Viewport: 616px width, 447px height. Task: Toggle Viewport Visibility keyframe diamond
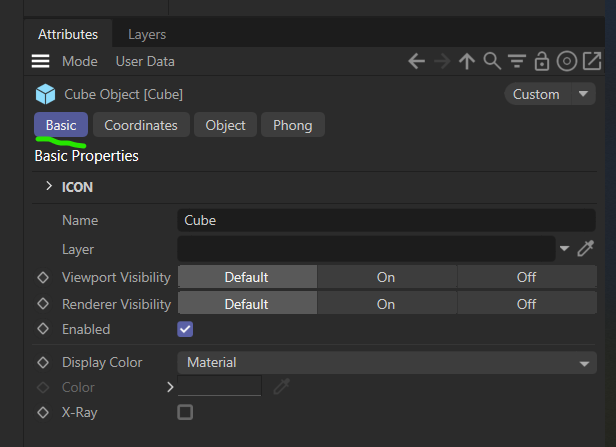[43, 277]
